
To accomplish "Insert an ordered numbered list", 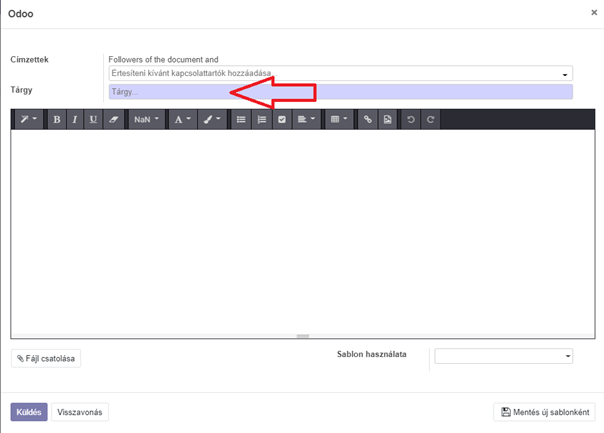I will coord(262,119).
